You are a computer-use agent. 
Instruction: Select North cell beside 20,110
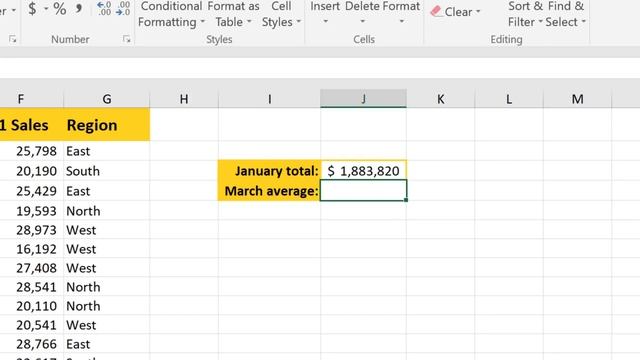point(107,306)
